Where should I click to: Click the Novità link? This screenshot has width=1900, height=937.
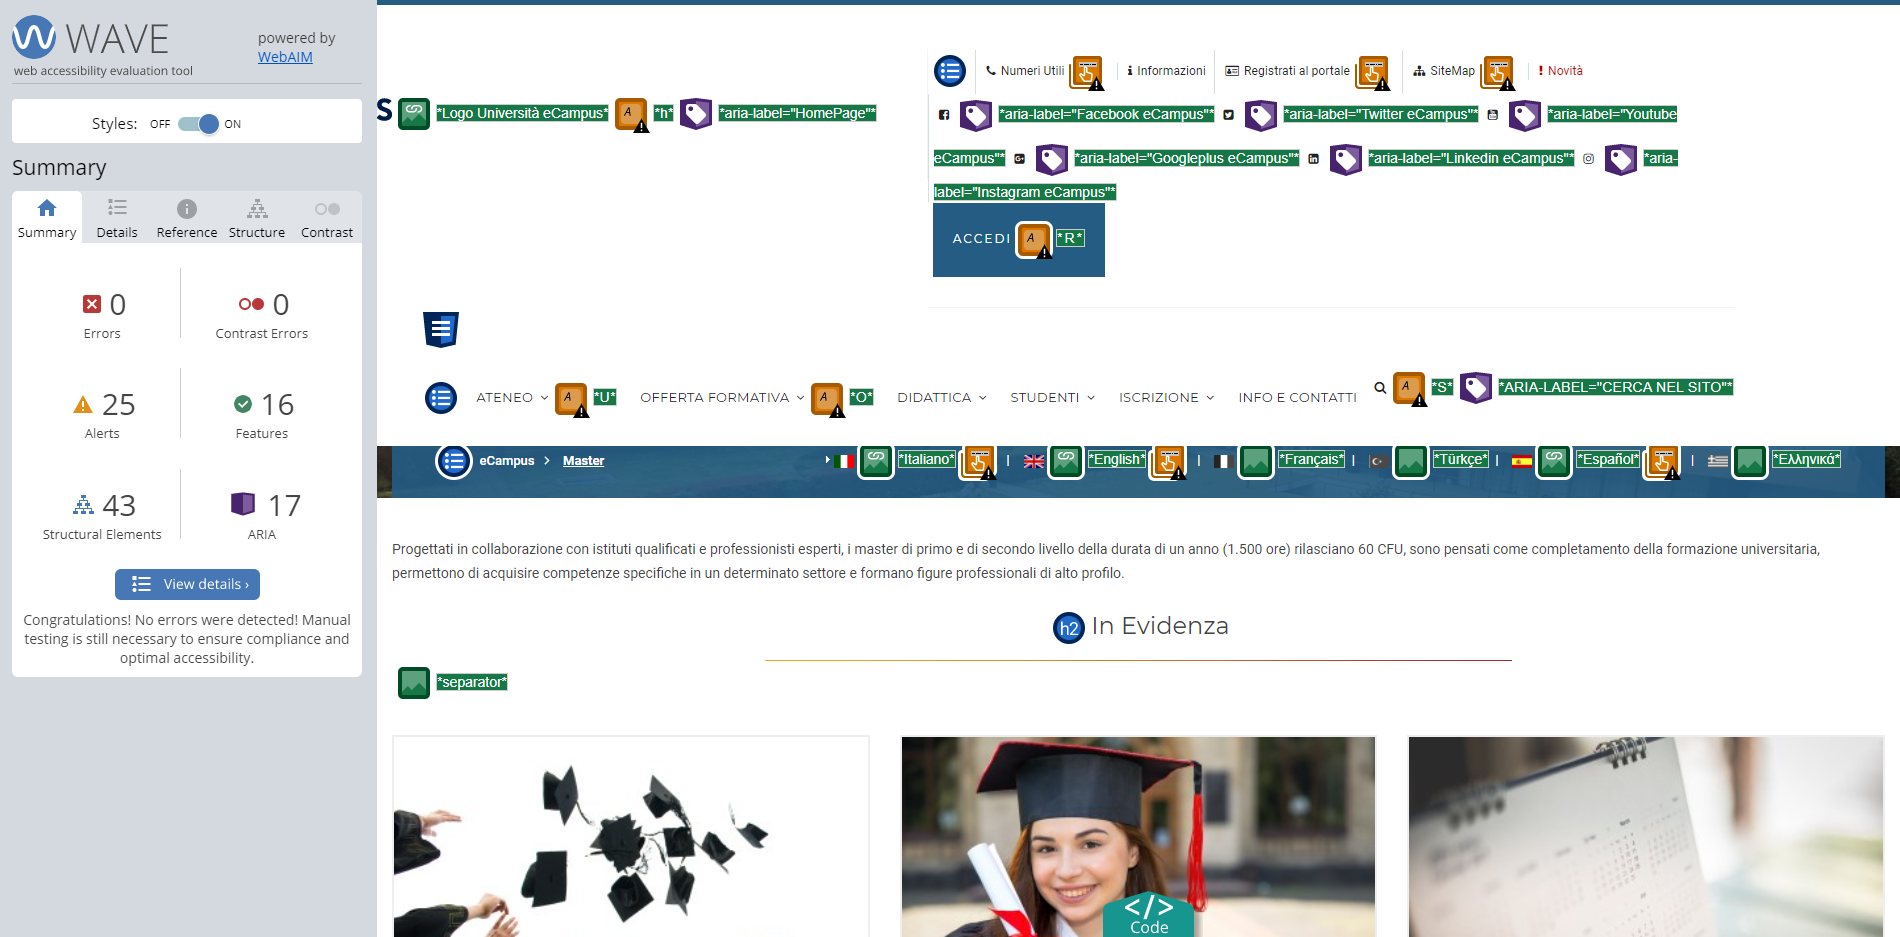click(1560, 71)
